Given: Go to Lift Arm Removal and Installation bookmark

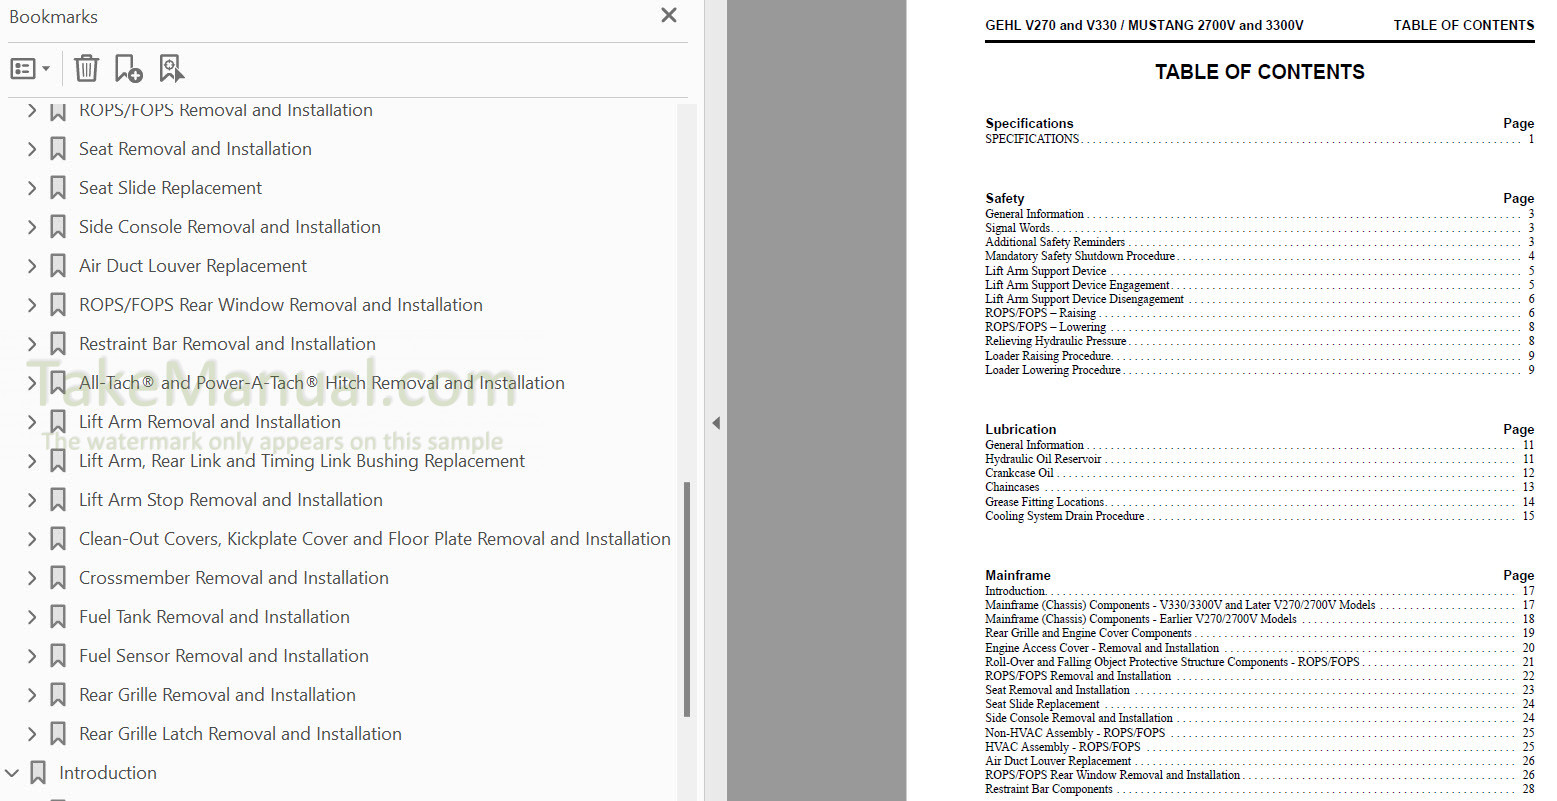Looking at the screenshot, I should [x=209, y=422].
